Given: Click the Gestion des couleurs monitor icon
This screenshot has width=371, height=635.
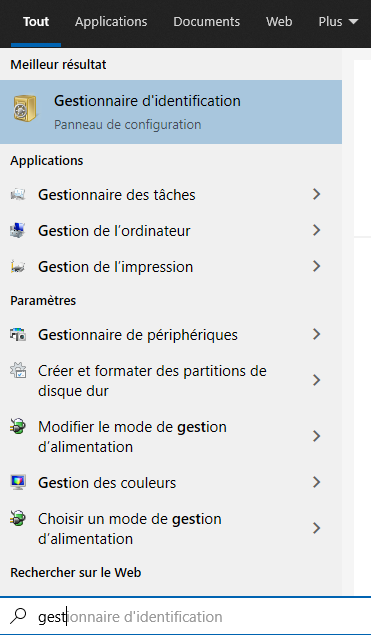Looking at the screenshot, I should [18, 482].
